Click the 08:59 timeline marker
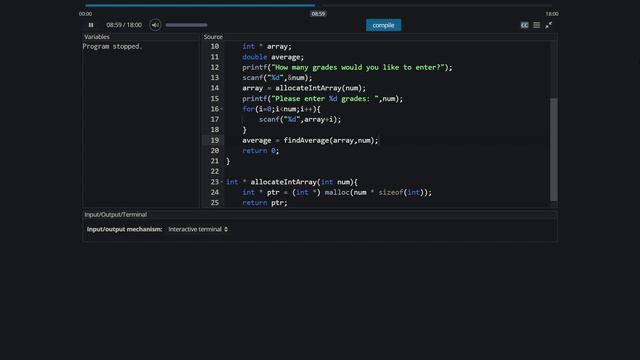This screenshot has height=360, width=640. pos(318,14)
